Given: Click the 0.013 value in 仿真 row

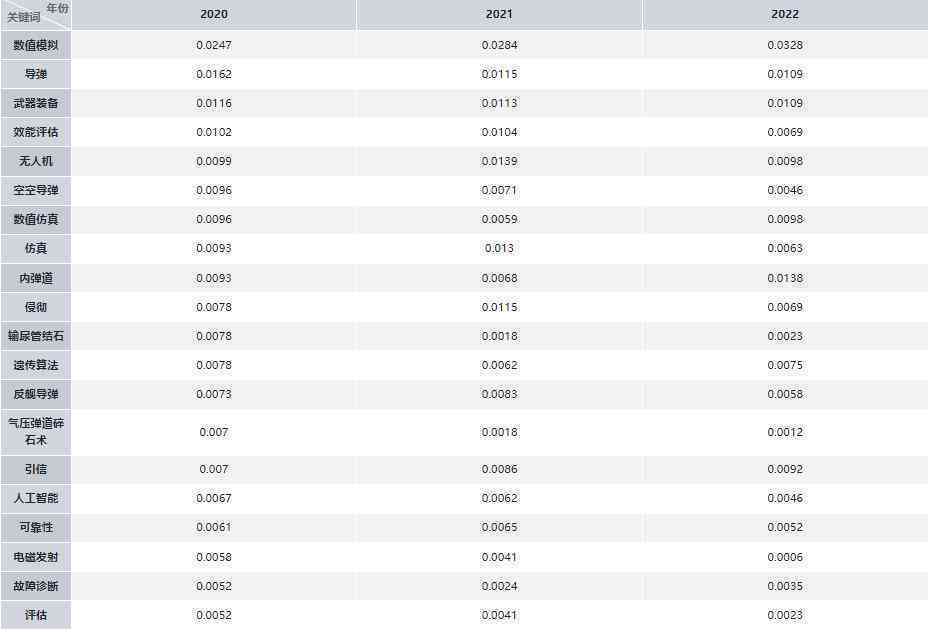Looking at the screenshot, I should [499, 248].
